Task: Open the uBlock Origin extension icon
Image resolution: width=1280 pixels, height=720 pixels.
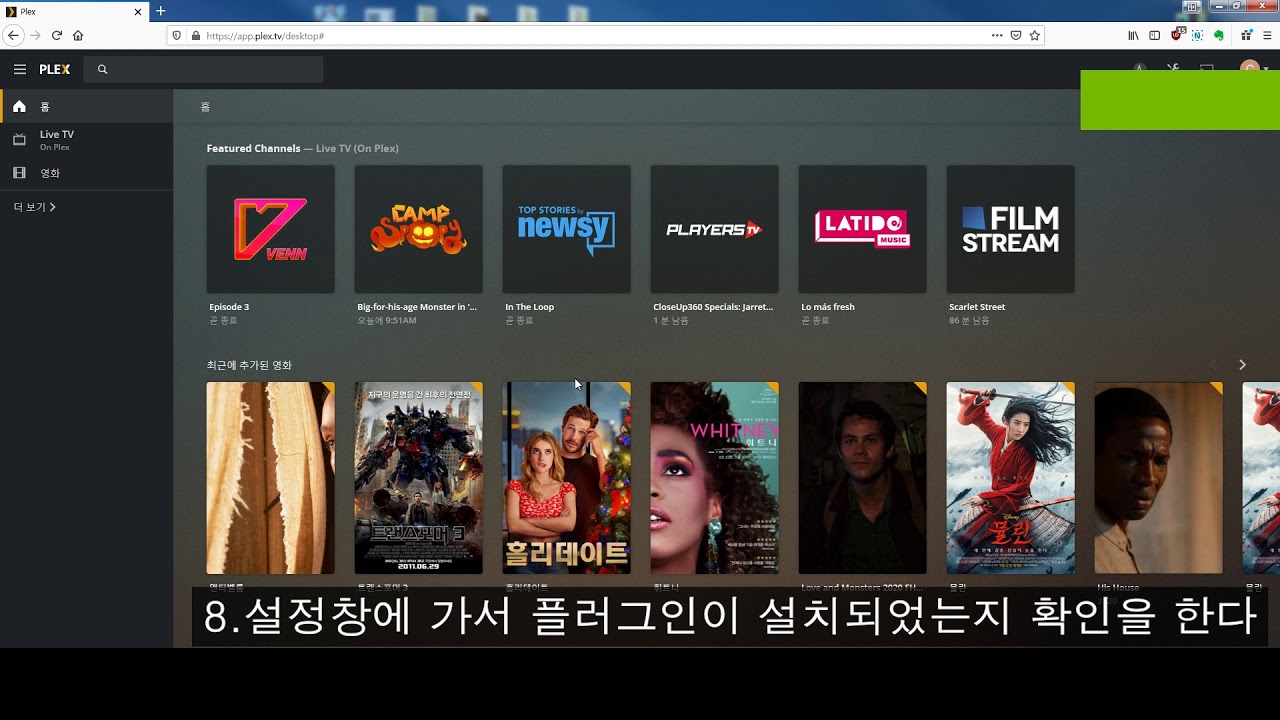Action: tap(1178, 35)
